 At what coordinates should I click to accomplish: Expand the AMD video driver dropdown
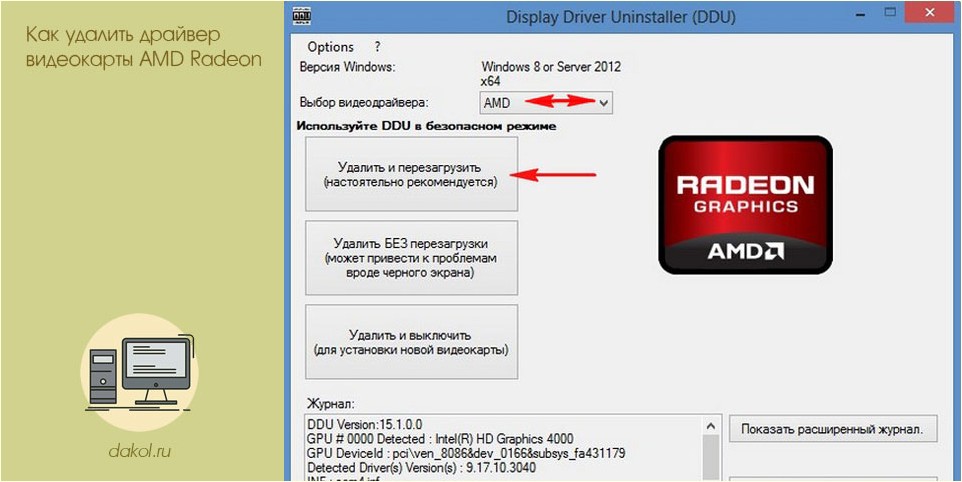coord(545,103)
